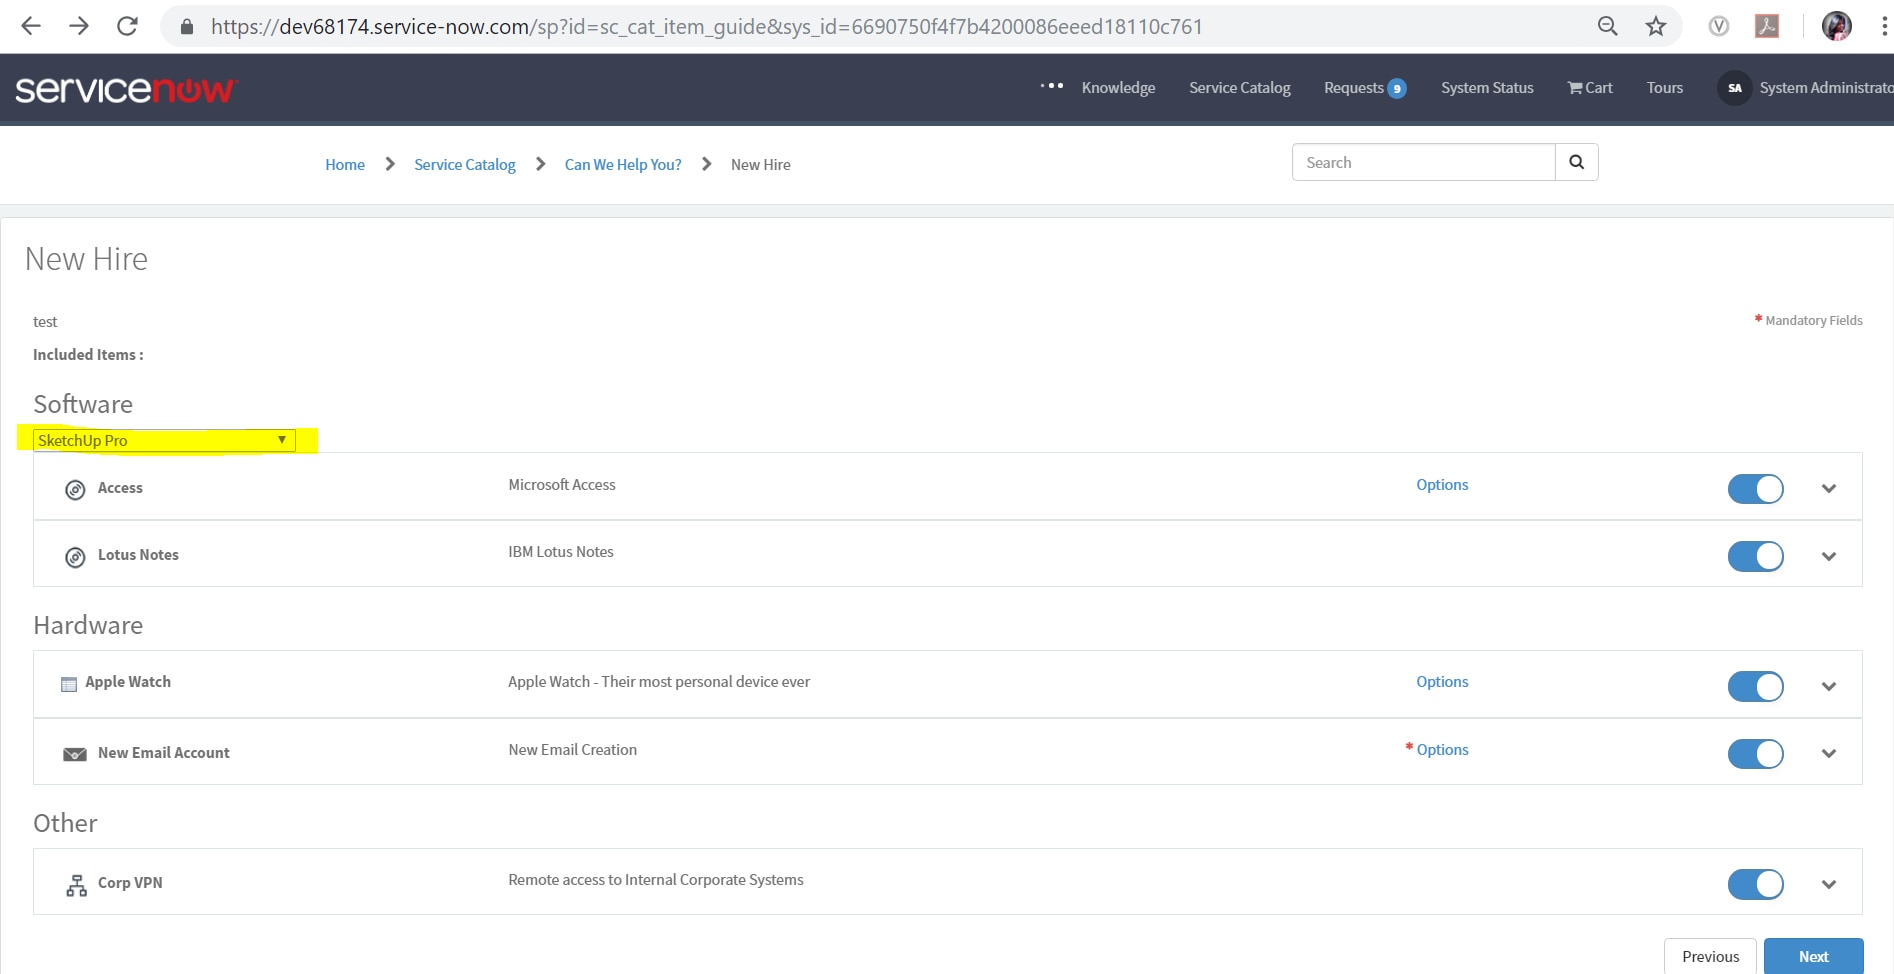Click Options link for Access
Image resolution: width=1894 pixels, height=974 pixels.
coord(1442,485)
